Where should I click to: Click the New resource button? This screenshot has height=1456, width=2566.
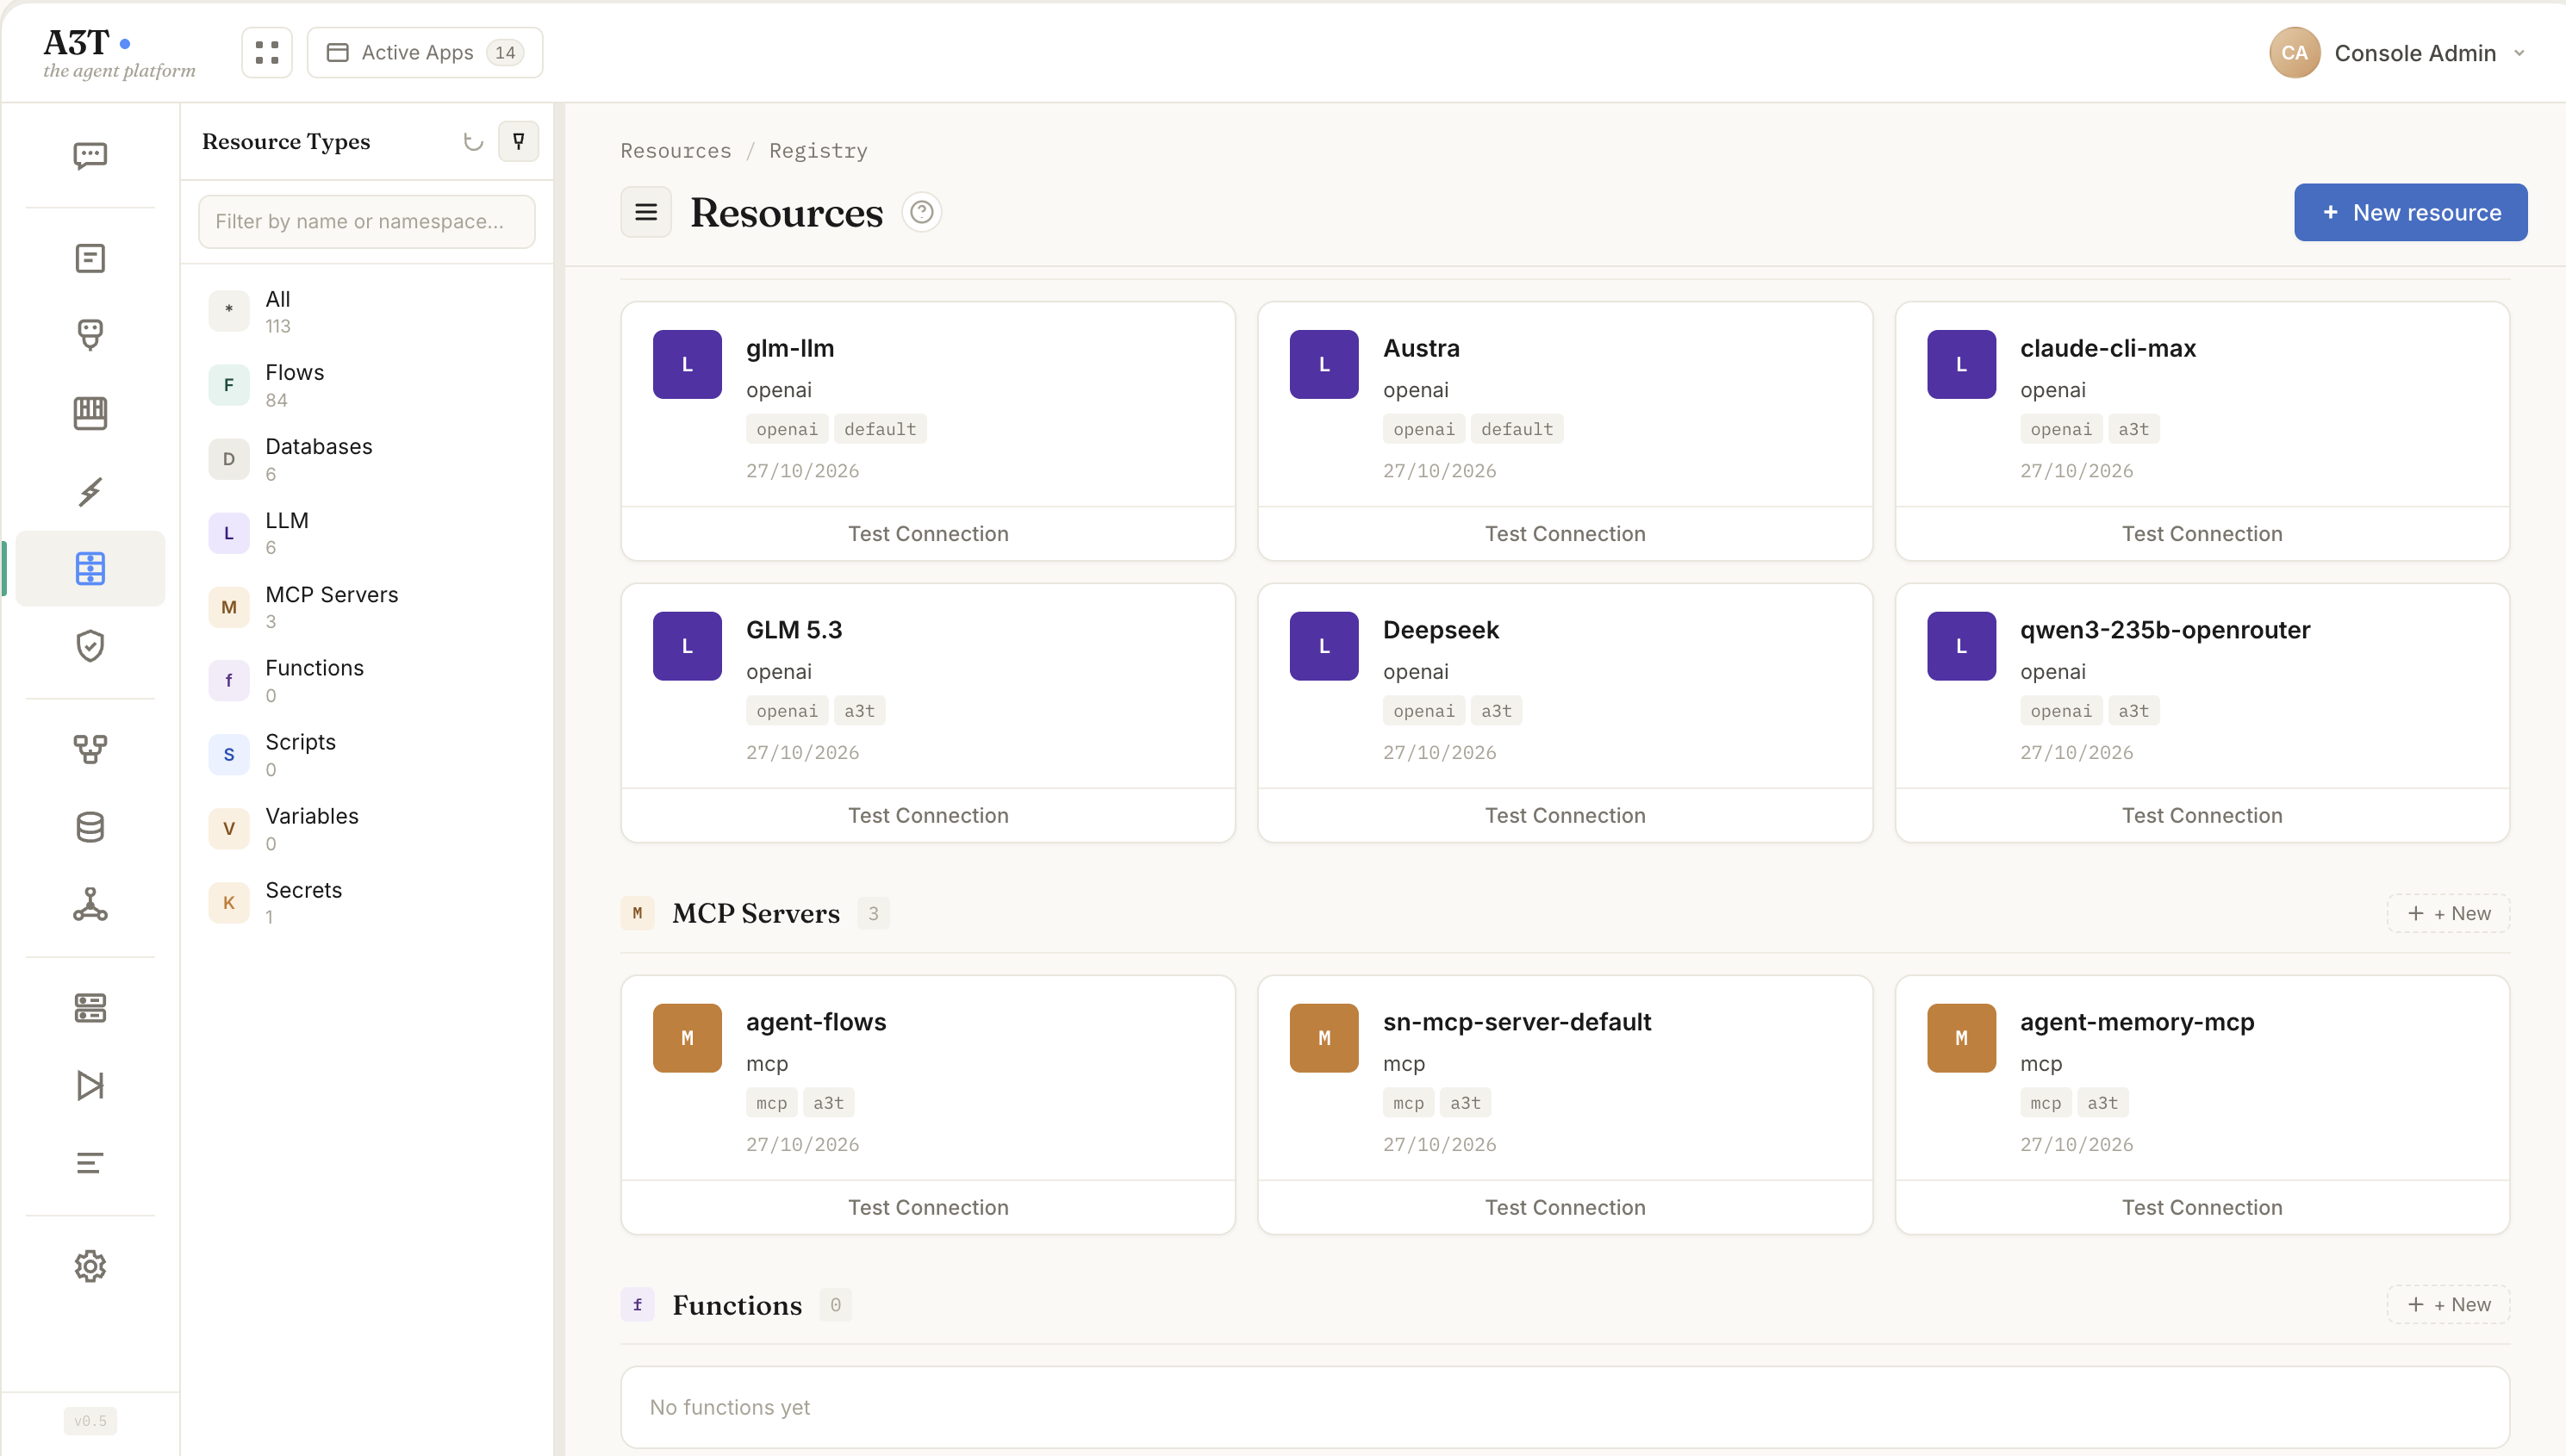coord(2410,212)
